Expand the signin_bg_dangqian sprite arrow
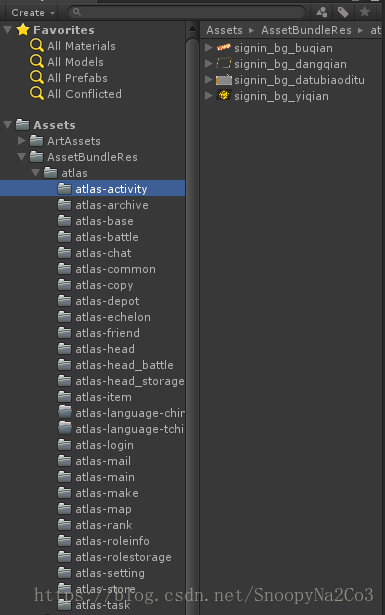 tap(209, 64)
